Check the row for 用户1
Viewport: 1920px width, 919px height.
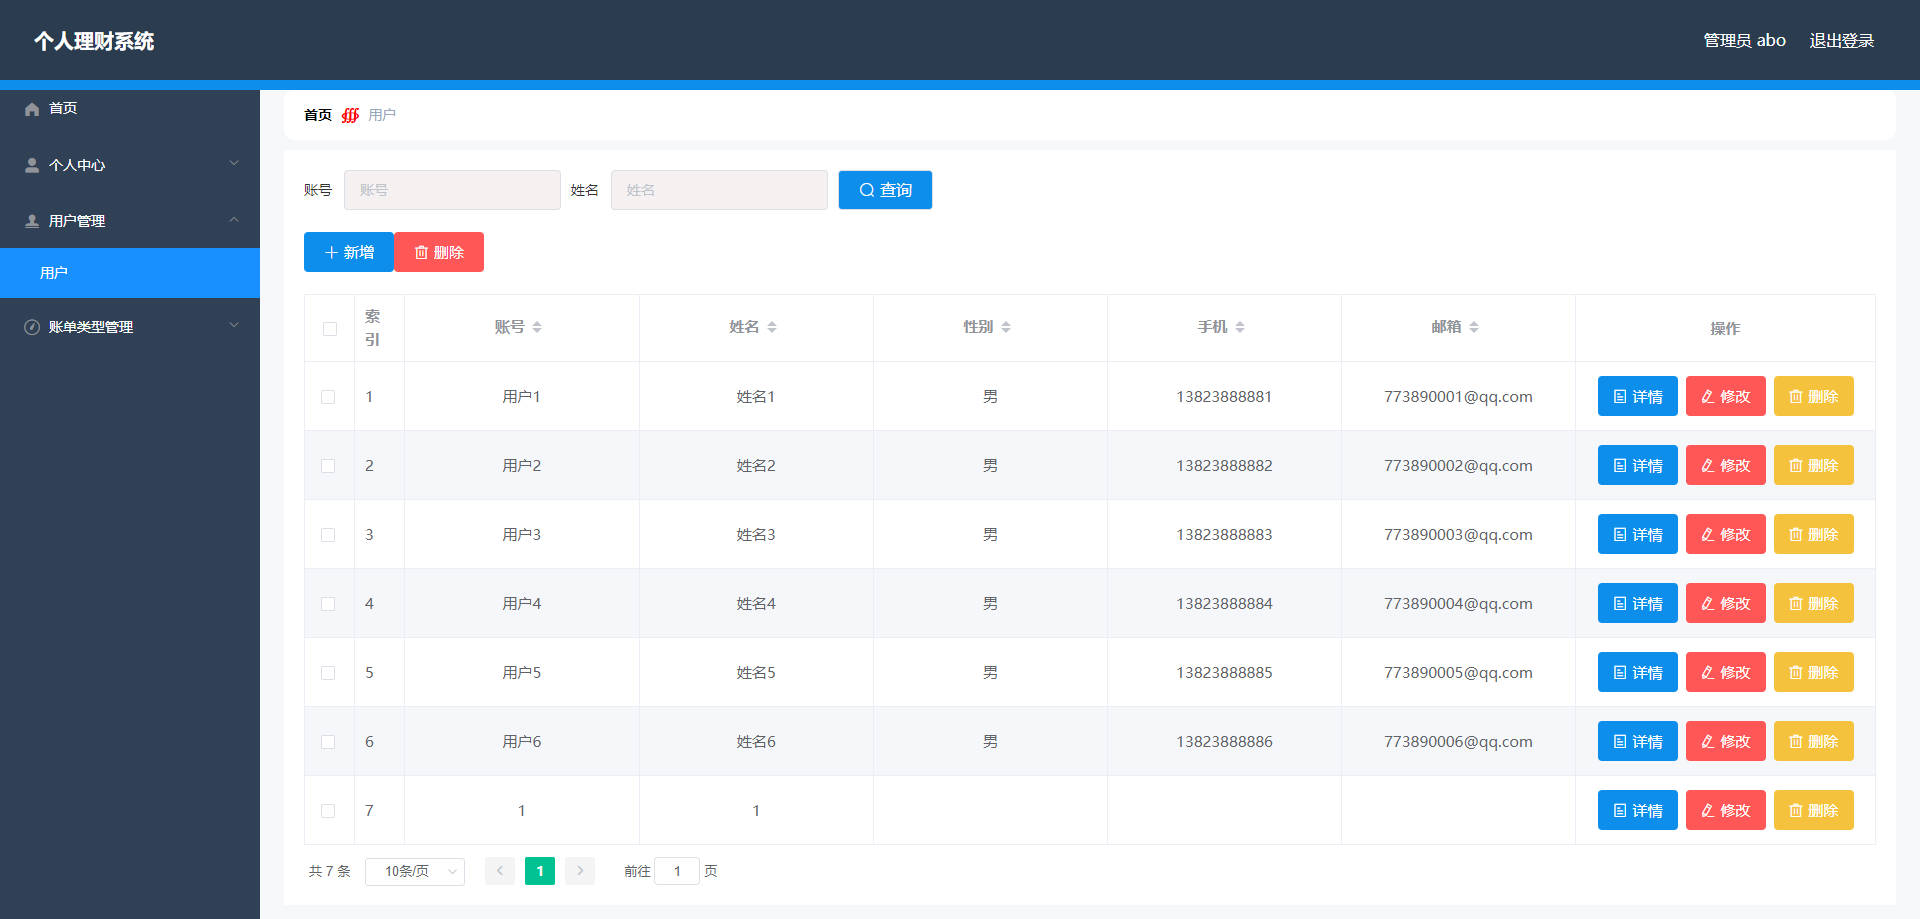pyautogui.click(x=328, y=397)
